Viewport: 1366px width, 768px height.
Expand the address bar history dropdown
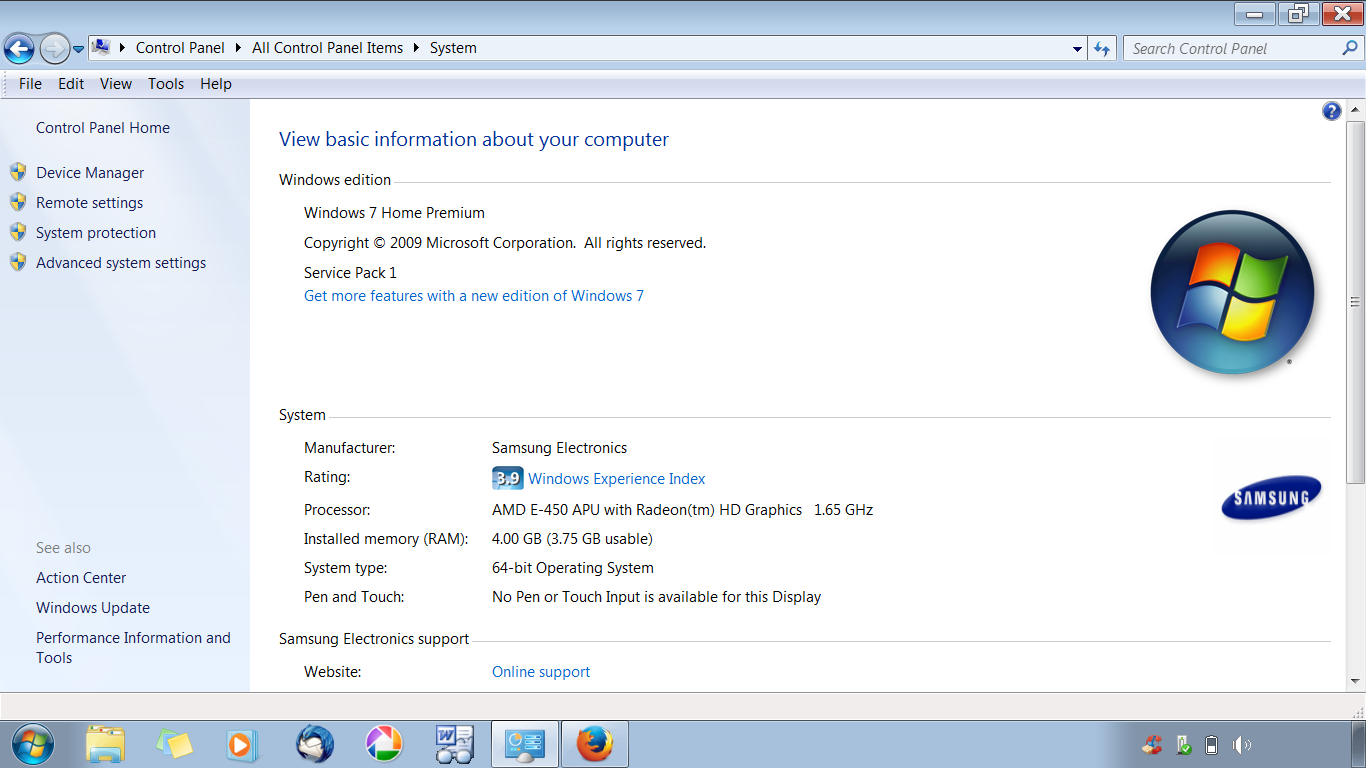coord(1077,48)
